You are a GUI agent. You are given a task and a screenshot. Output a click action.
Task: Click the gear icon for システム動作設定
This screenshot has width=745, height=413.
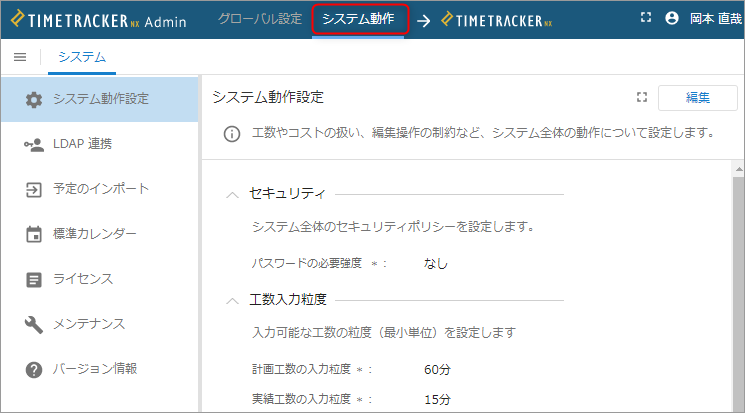click(34, 100)
